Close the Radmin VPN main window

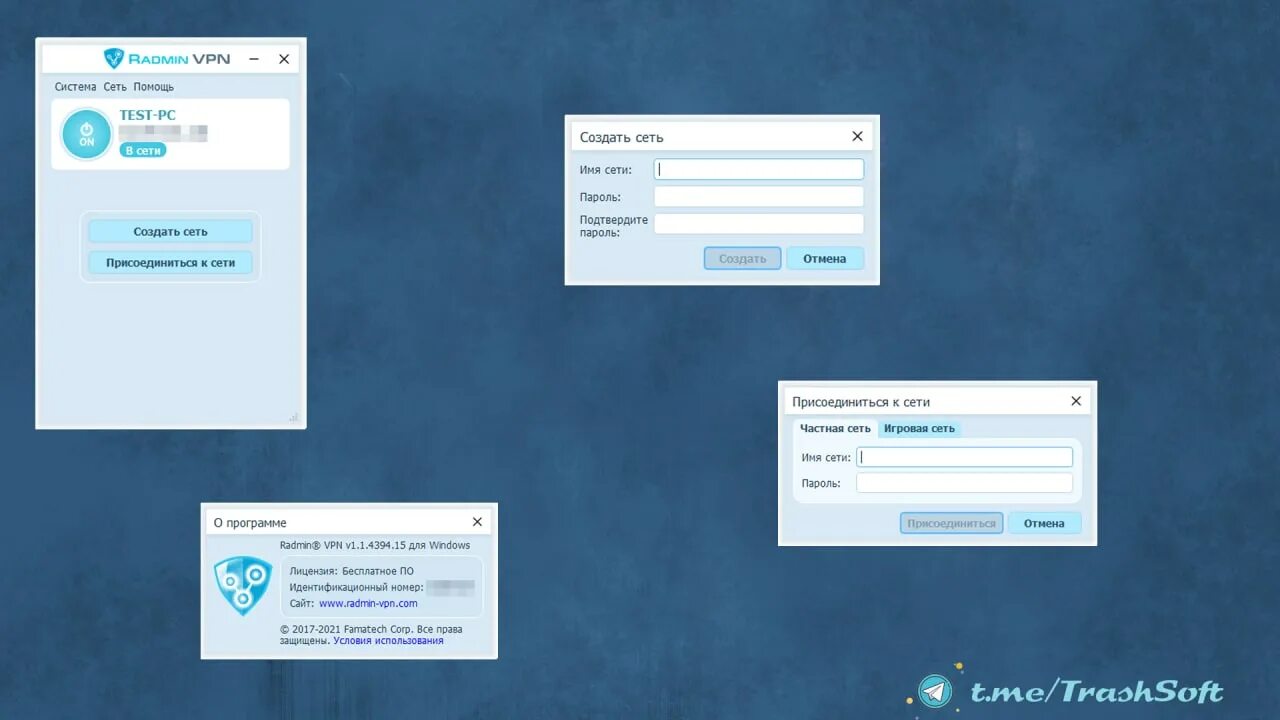tap(284, 59)
